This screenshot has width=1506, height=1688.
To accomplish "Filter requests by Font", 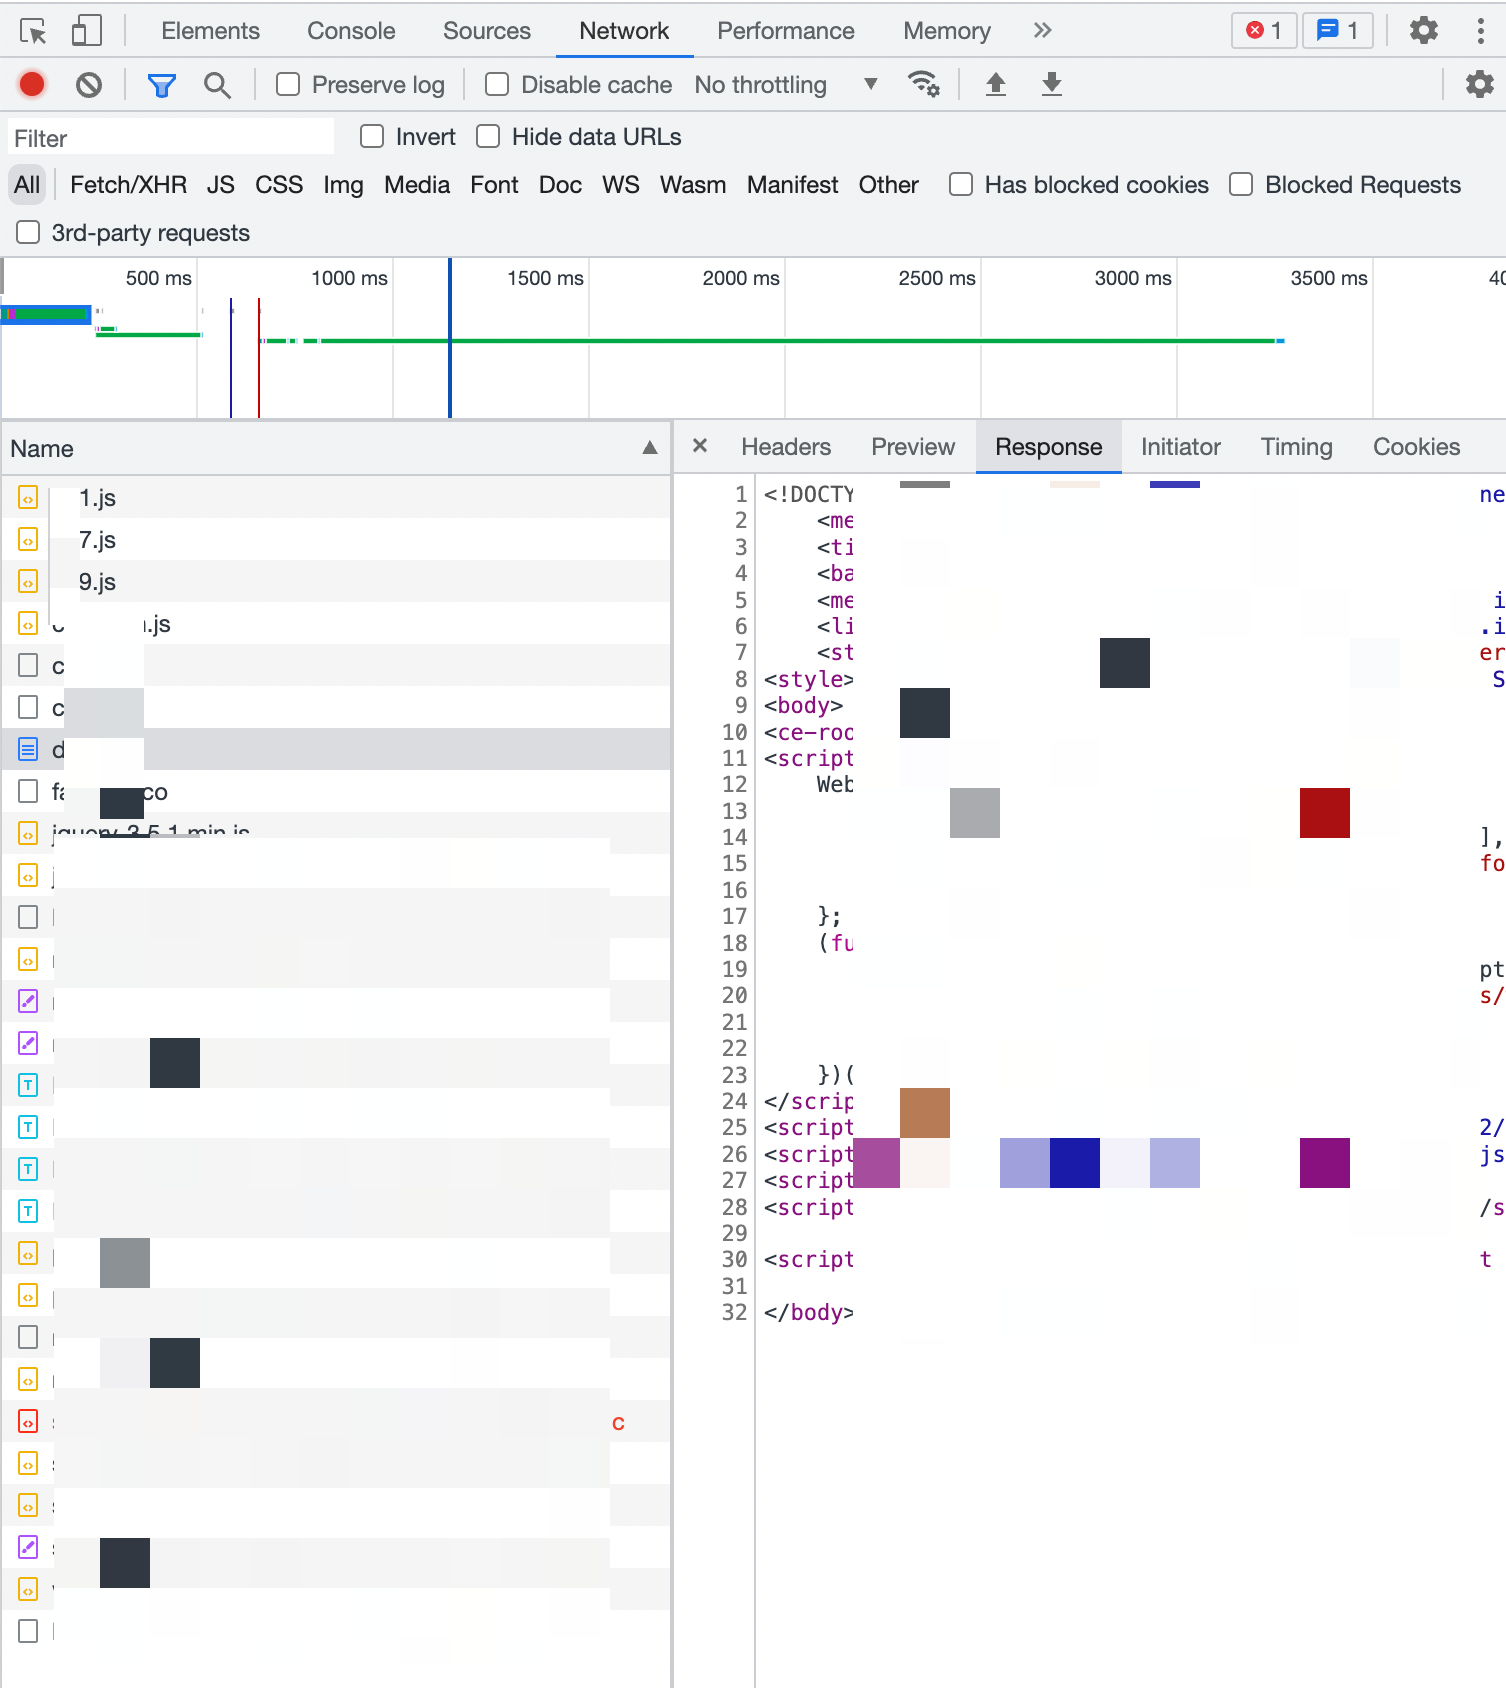I will point(494,185).
